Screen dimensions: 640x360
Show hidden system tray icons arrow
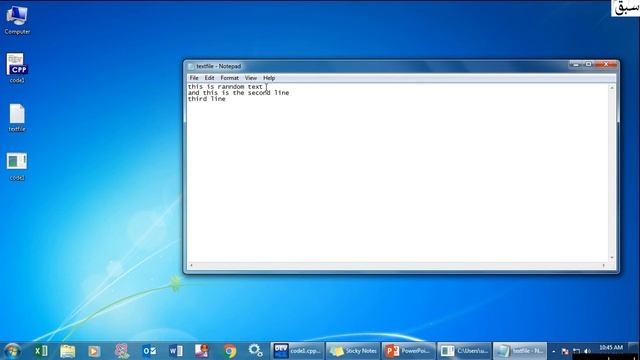point(554,351)
